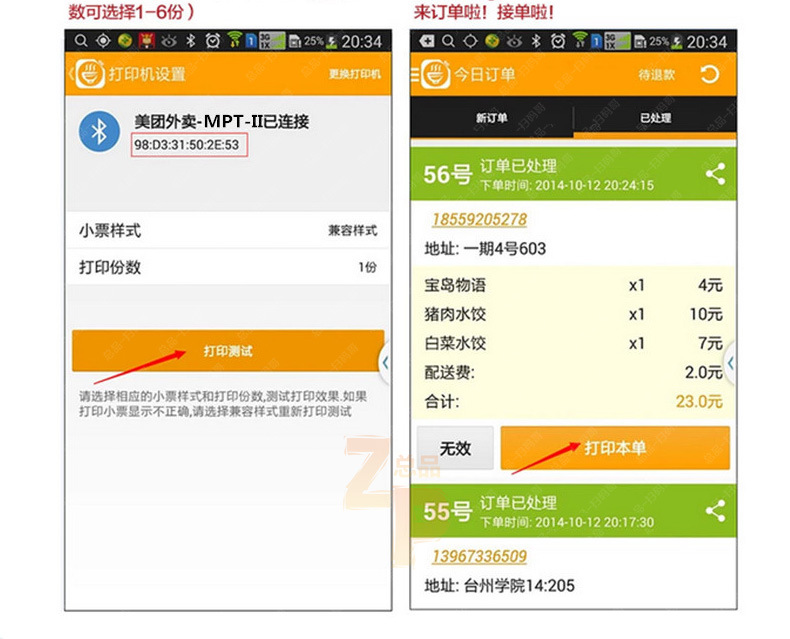Share order 56号 using share icon
The width and height of the screenshot is (790, 639).
point(715,174)
